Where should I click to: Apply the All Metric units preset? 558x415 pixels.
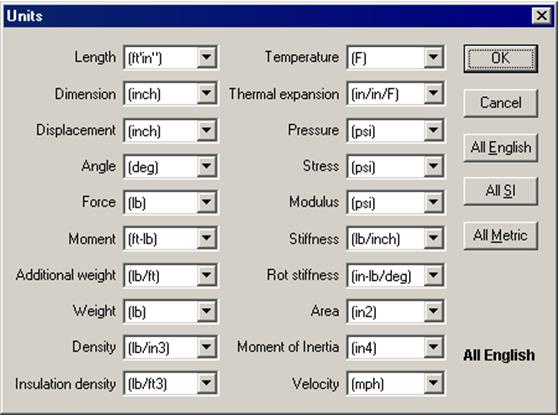(501, 236)
